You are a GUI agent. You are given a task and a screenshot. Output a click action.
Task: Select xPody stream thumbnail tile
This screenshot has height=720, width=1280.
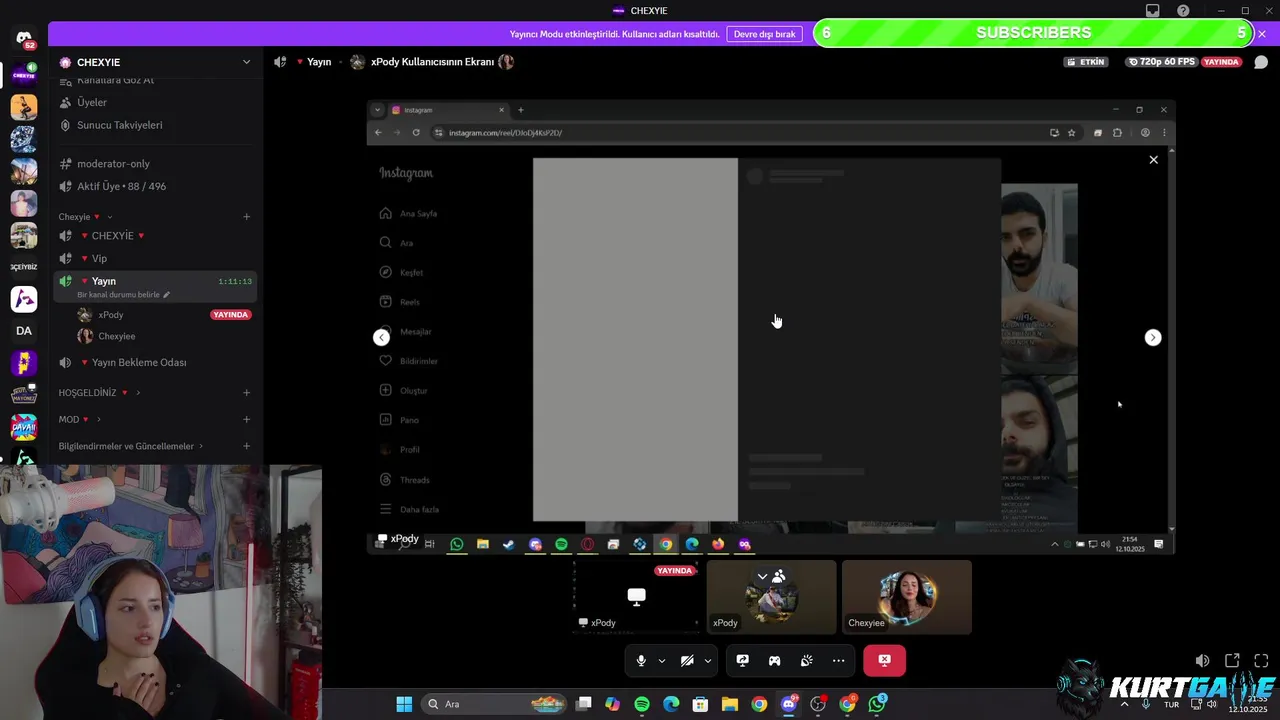click(x=636, y=597)
